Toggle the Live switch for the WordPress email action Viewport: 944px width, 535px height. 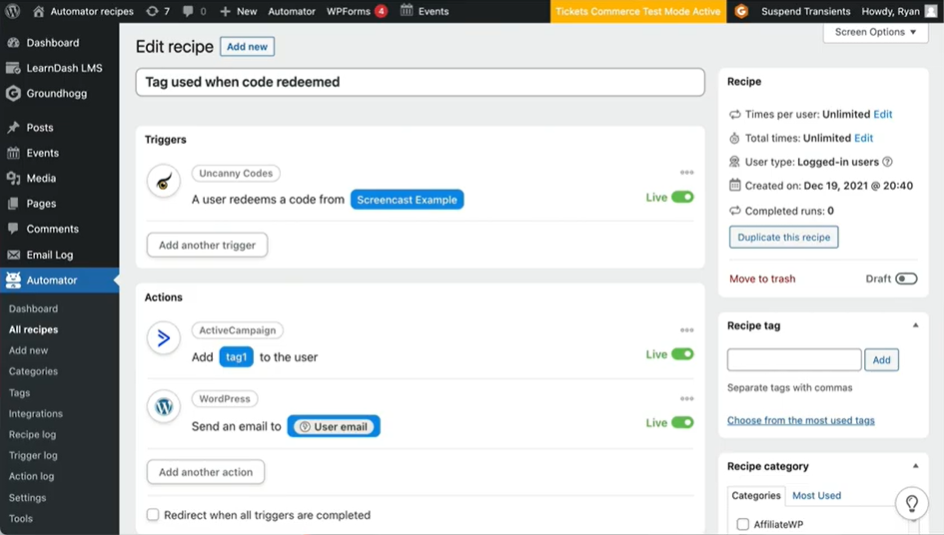pos(683,423)
